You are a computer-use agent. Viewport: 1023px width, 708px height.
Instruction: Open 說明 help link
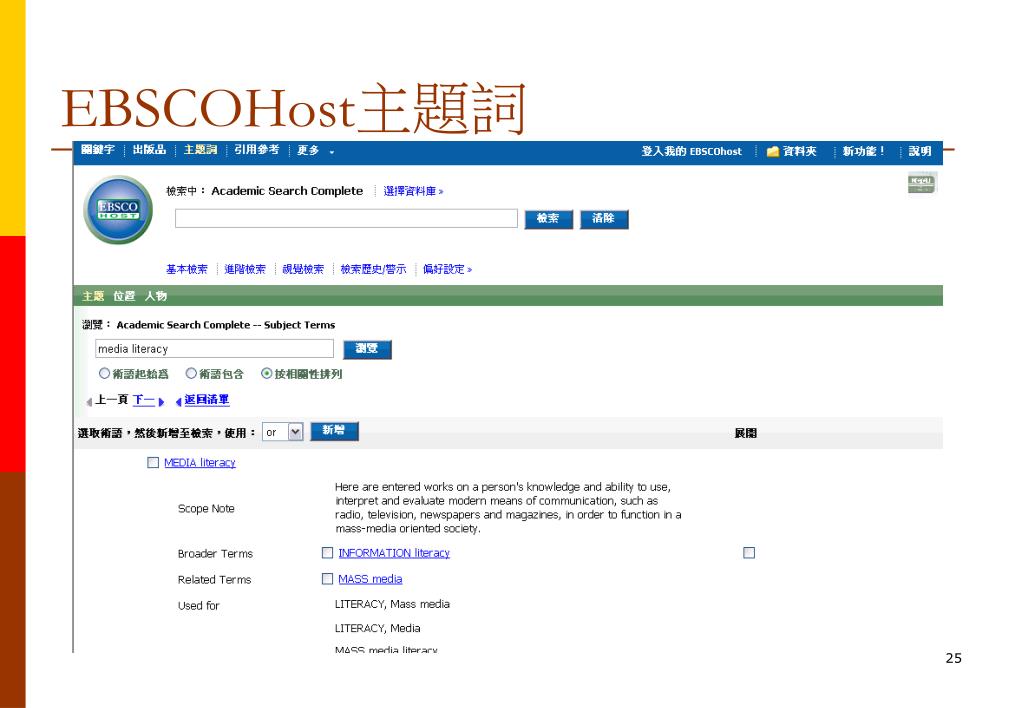(x=920, y=151)
